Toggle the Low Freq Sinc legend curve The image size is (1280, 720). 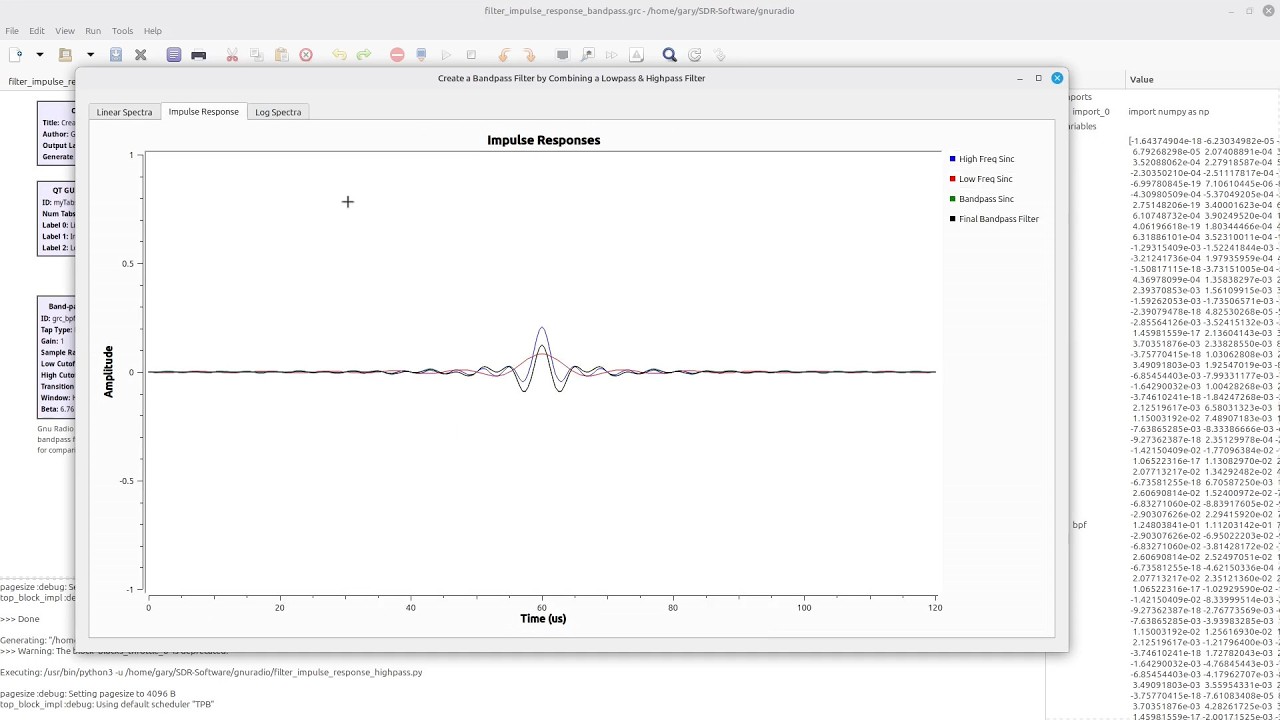(980, 179)
